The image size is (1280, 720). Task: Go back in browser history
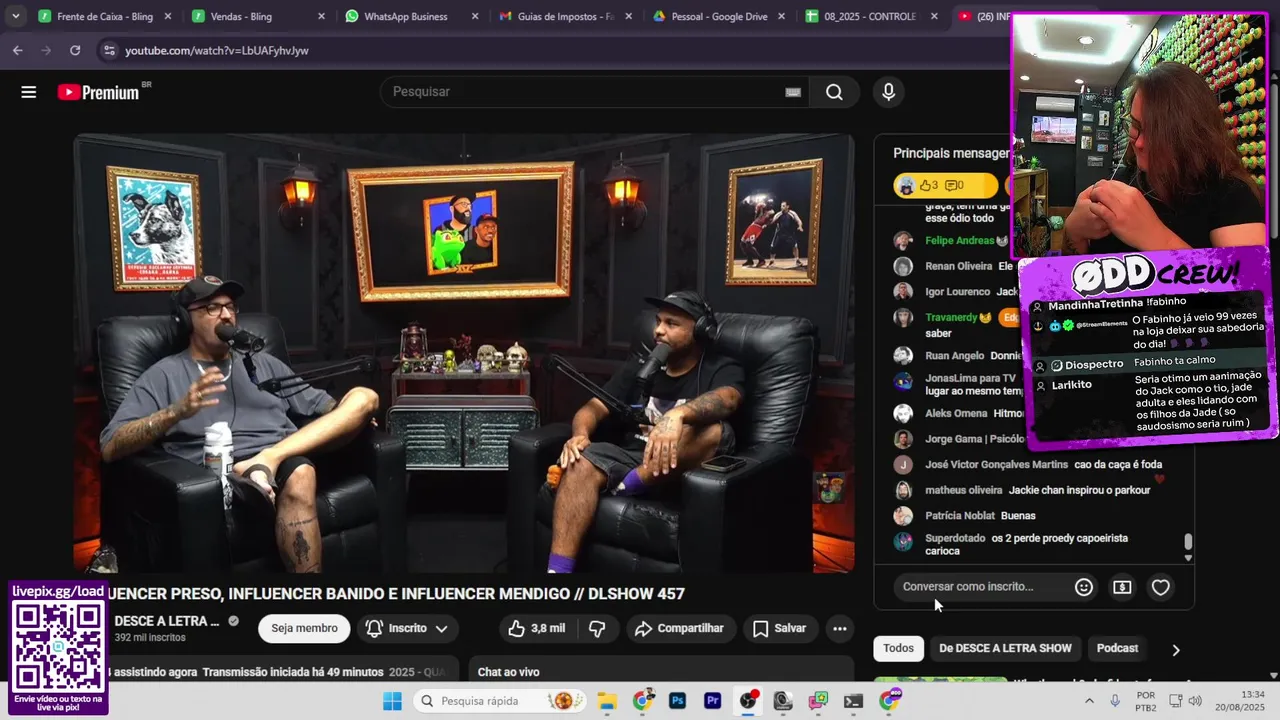(18, 50)
